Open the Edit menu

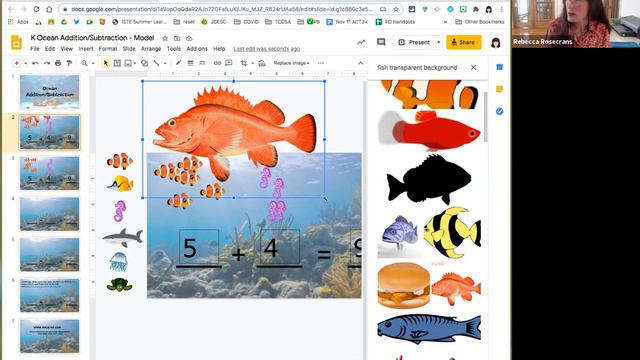point(50,49)
